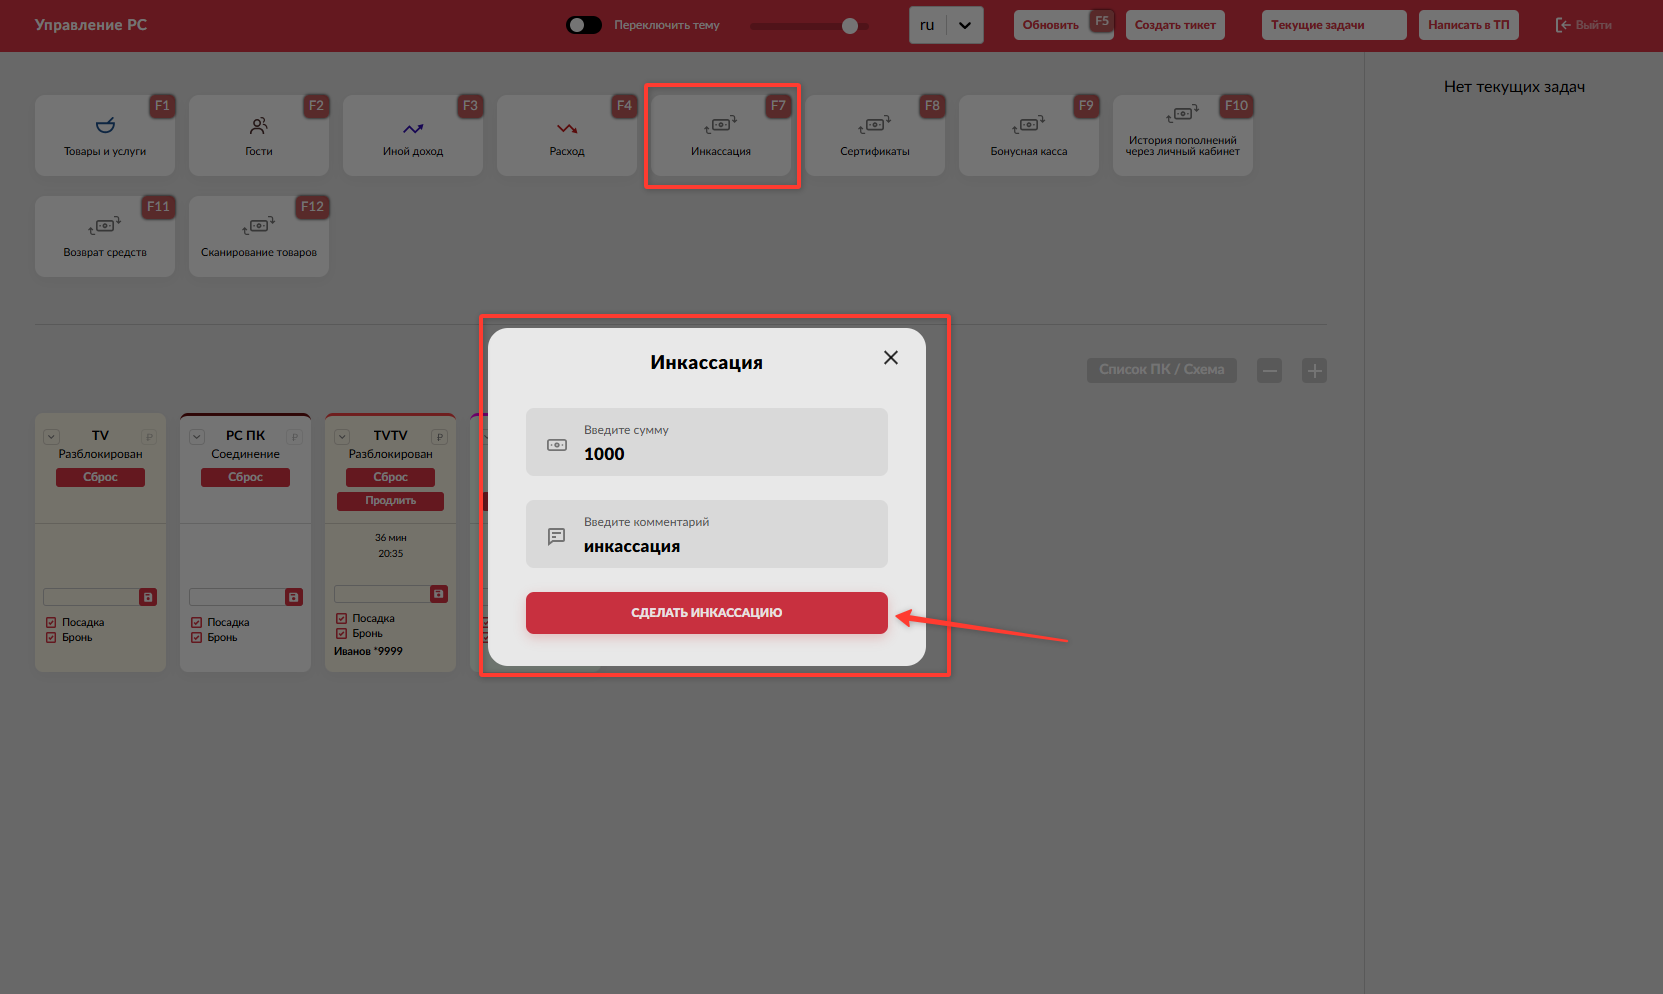This screenshot has width=1663, height=994.
Task: Uncheck Бронь on the PC ПК card
Action: (196, 637)
